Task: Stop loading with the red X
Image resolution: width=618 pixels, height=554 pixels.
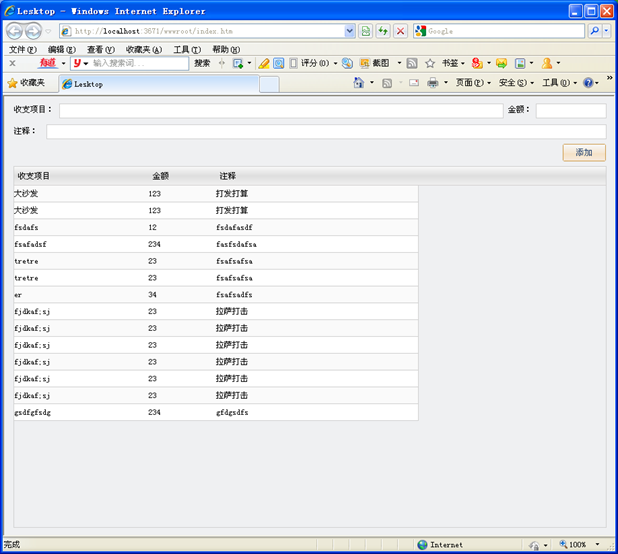Action: (x=400, y=31)
